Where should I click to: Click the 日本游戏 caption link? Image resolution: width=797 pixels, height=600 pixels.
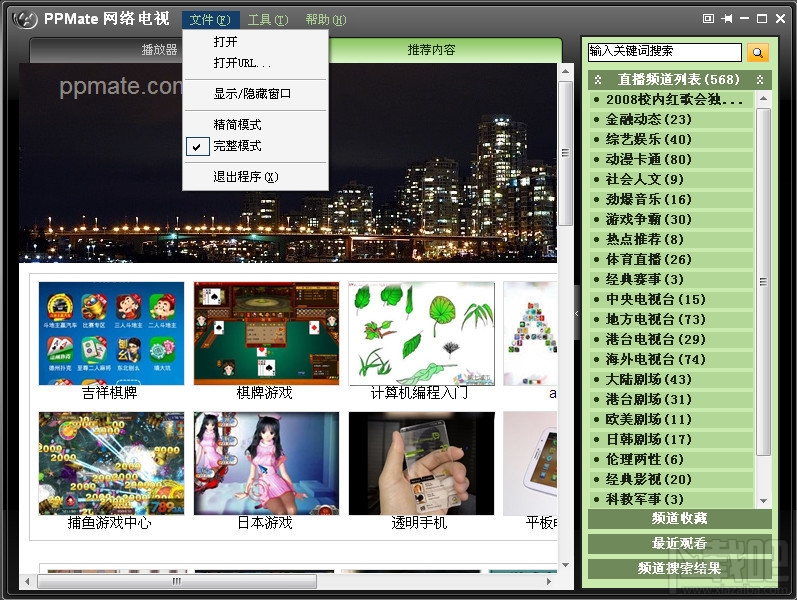point(265,523)
